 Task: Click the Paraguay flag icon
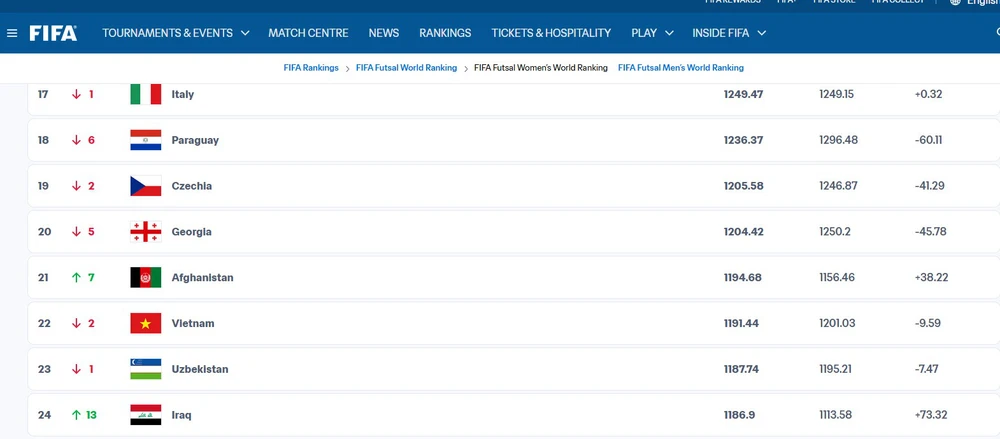(x=145, y=140)
